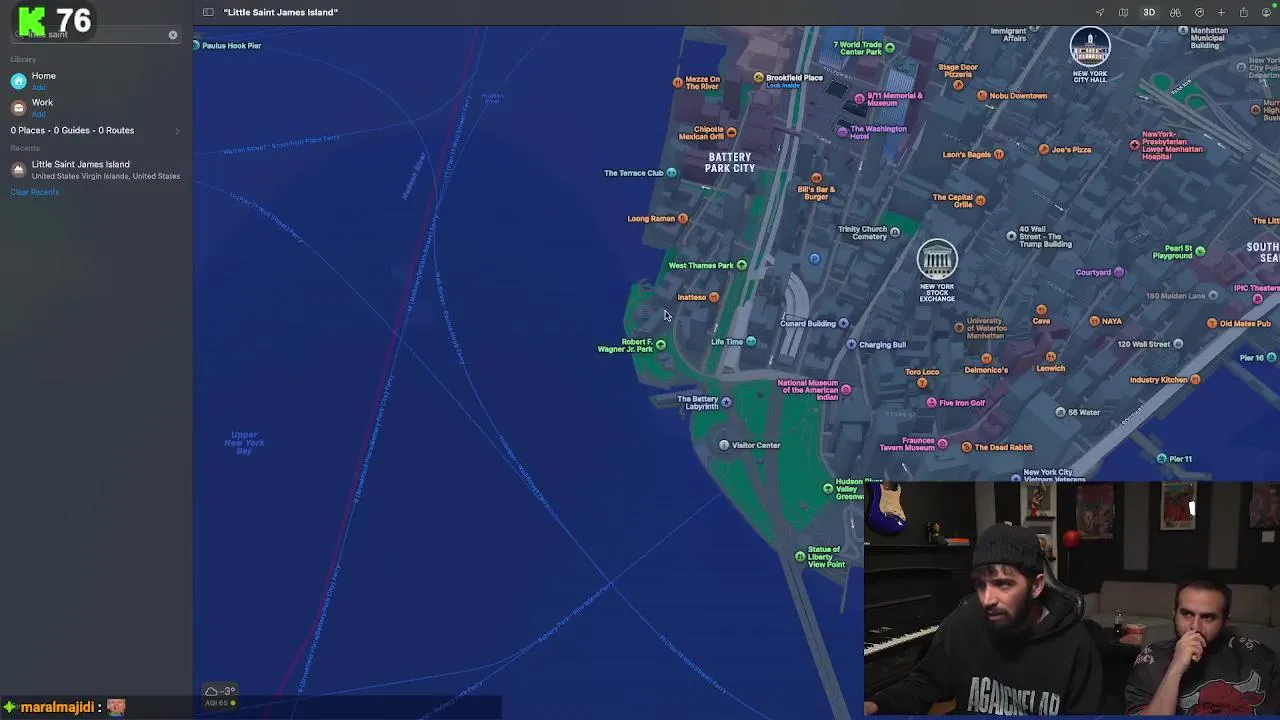Toggle the 3D map view button
The width and height of the screenshot is (1280, 720).
tap(1149, 12)
